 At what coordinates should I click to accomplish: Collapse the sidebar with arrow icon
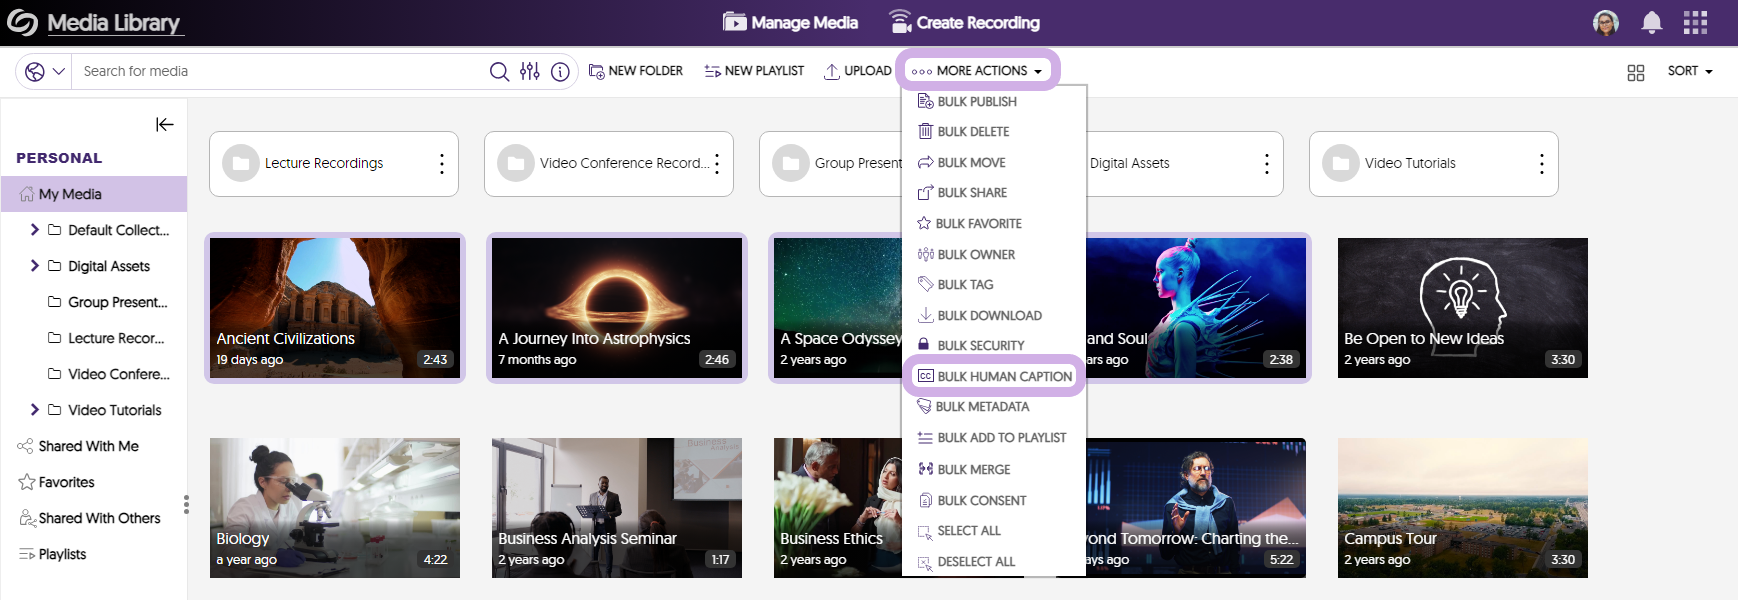[x=165, y=124]
